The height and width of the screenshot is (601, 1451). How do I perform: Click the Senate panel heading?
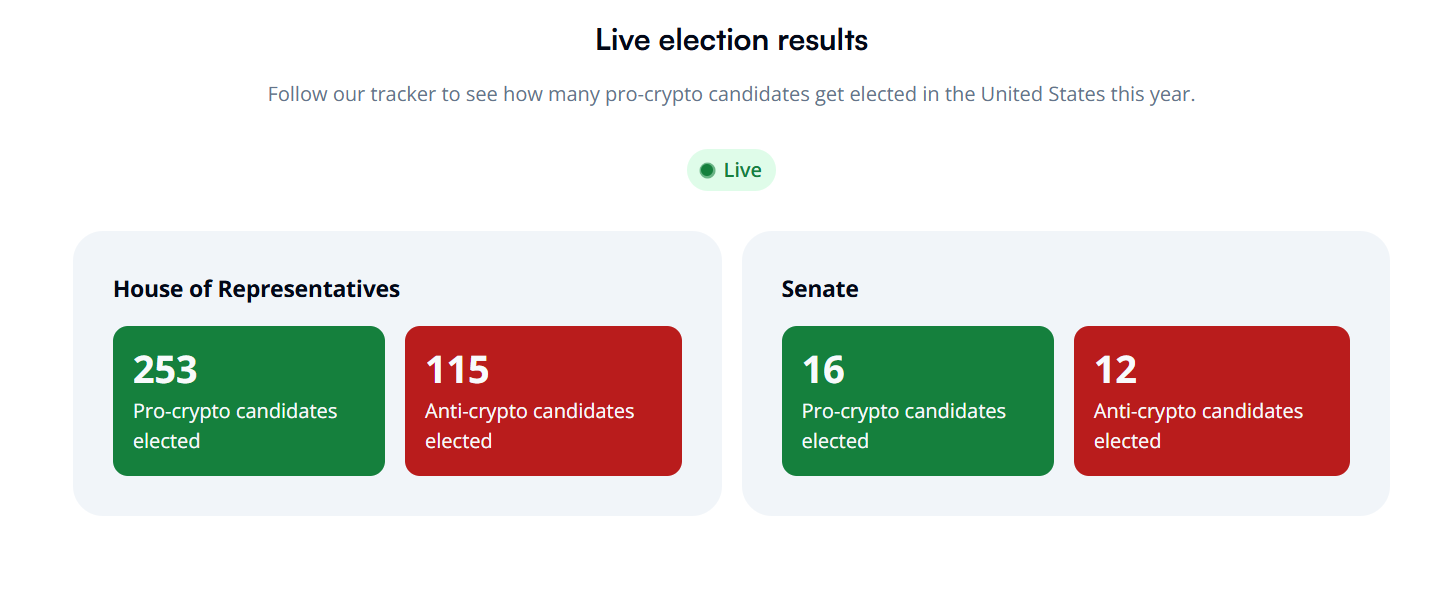coord(820,289)
